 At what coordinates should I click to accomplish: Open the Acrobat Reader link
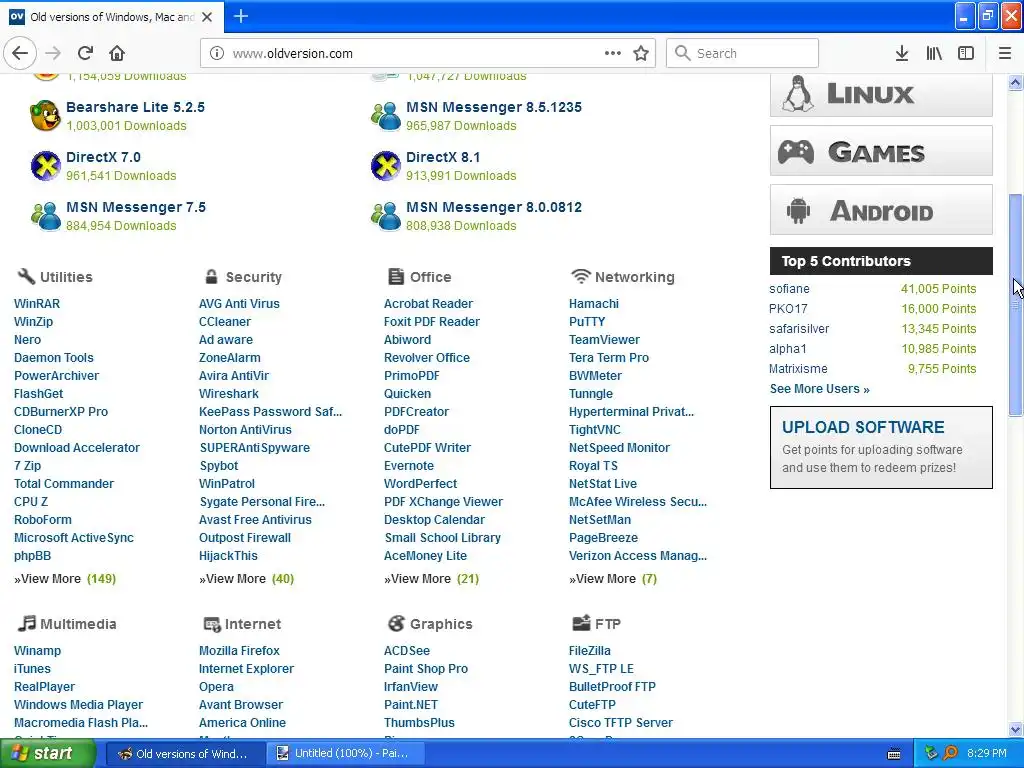pos(428,304)
